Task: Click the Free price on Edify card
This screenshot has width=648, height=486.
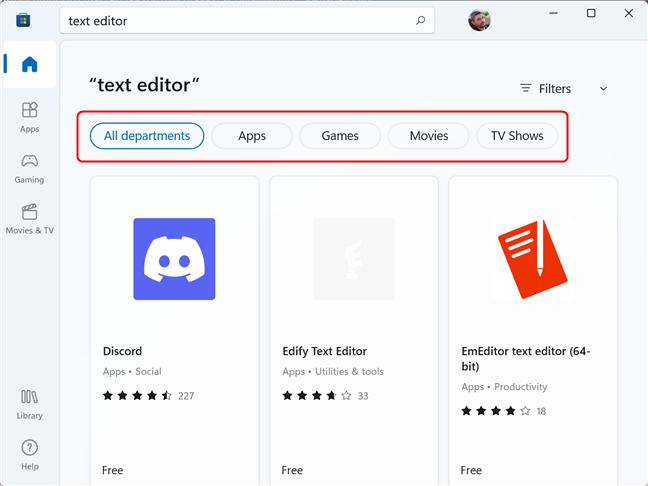Action: click(x=292, y=470)
